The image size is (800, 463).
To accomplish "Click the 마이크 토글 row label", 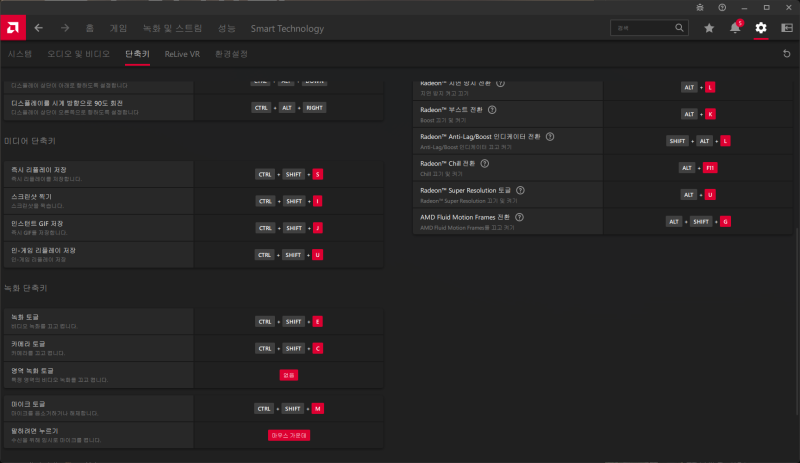I will (28, 404).
